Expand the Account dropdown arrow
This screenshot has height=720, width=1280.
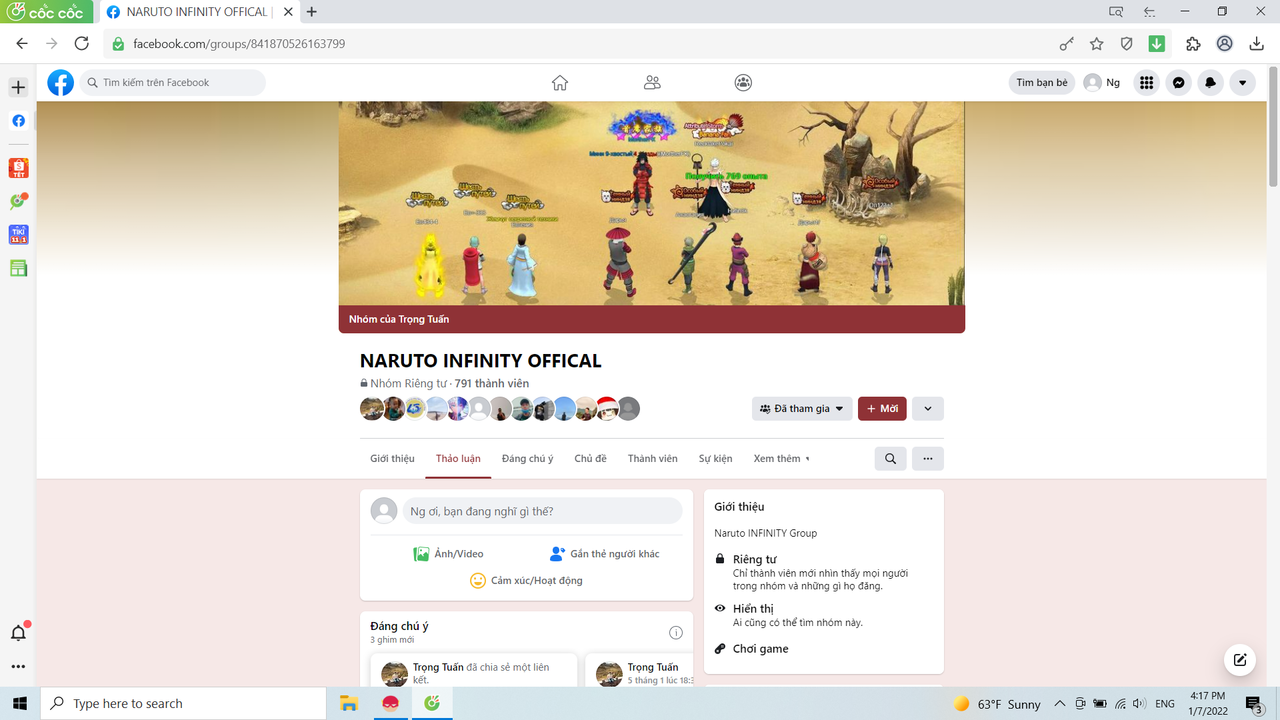[1242, 83]
